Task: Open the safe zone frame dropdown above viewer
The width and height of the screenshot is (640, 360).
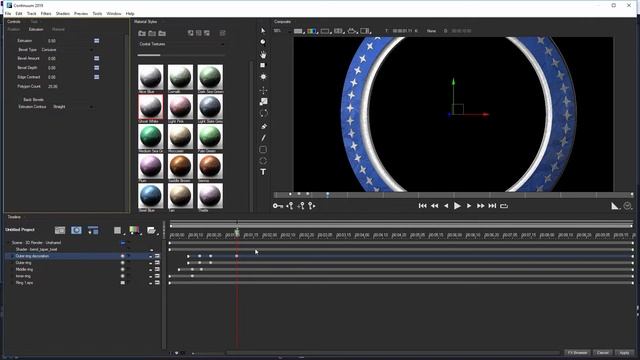Action: tap(325, 31)
